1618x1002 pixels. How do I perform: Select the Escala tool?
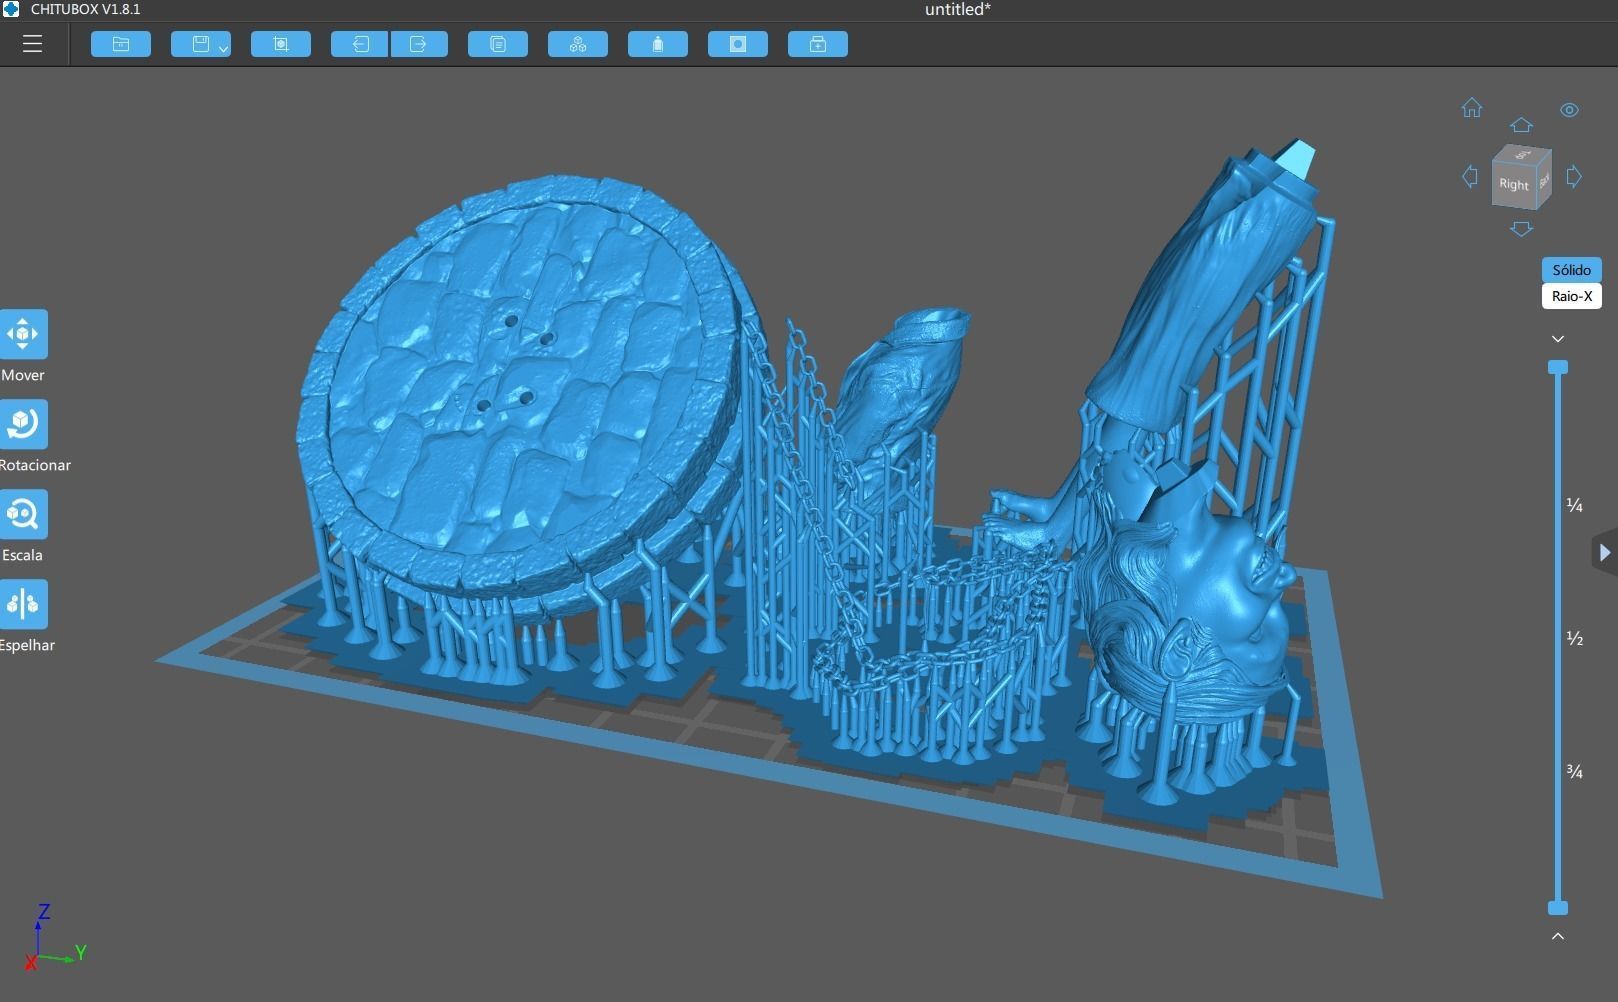23,514
